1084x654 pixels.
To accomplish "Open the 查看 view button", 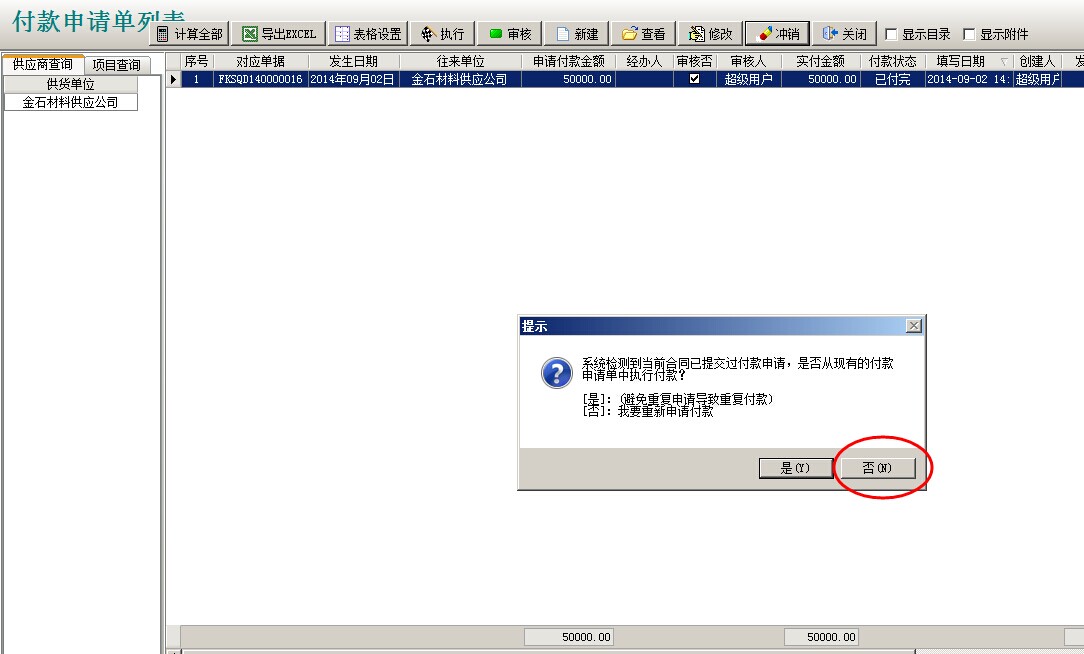I will tap(644, 34).
